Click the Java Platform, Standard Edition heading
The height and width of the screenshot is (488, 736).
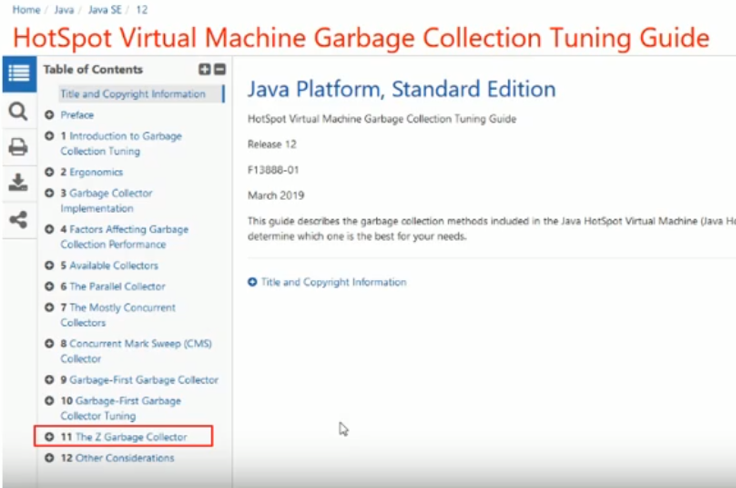coord(402,89)
